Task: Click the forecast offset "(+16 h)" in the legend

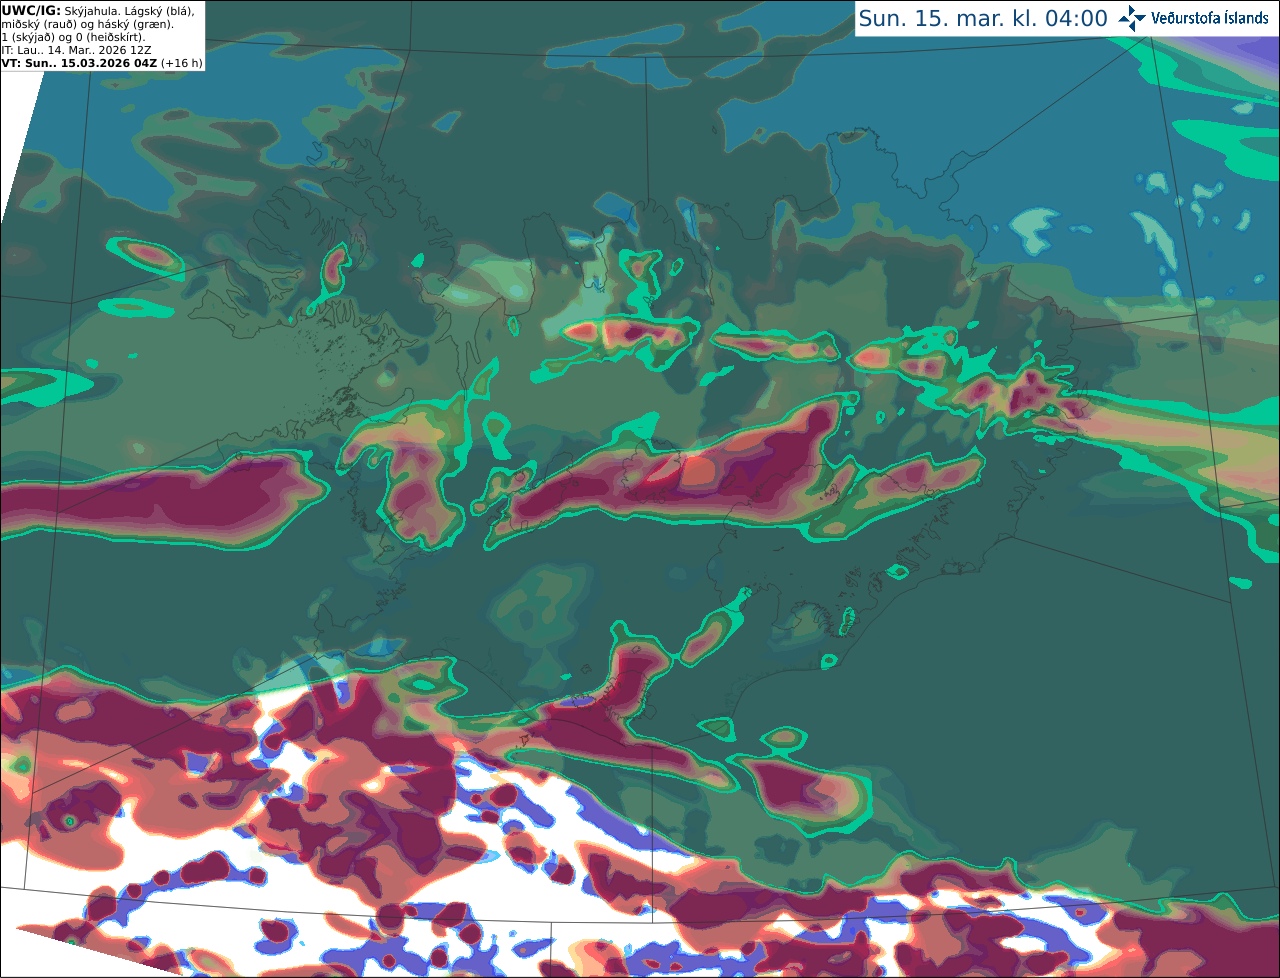Action: click(181, 63)
